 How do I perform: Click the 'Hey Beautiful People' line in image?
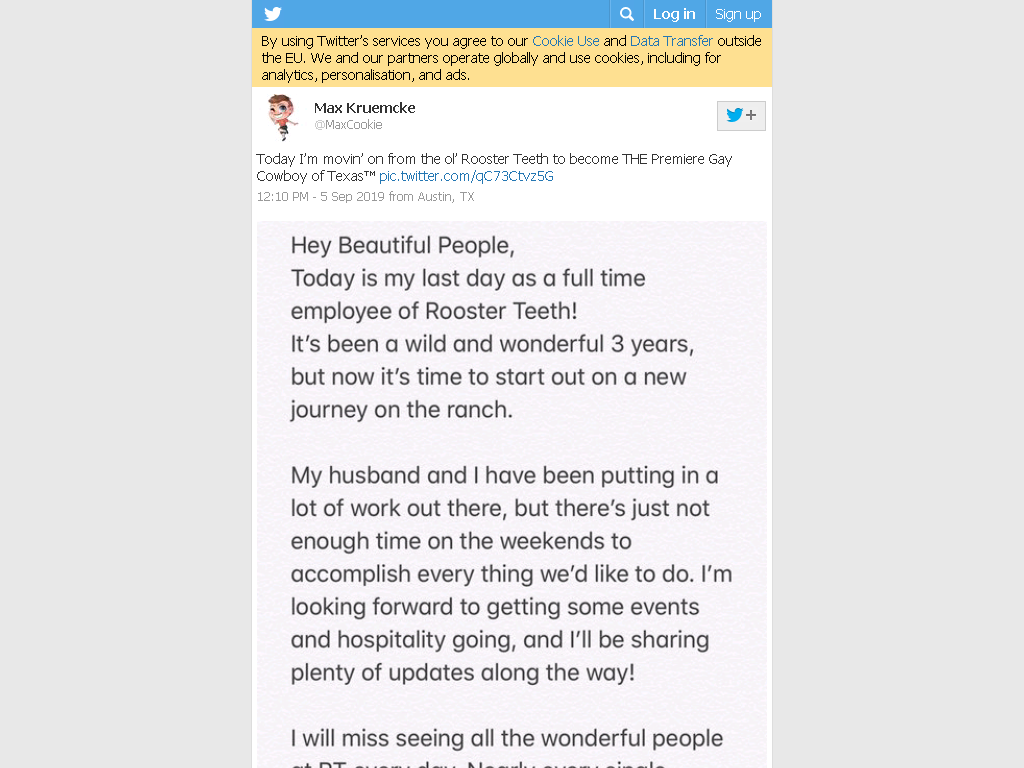(403, 246)
